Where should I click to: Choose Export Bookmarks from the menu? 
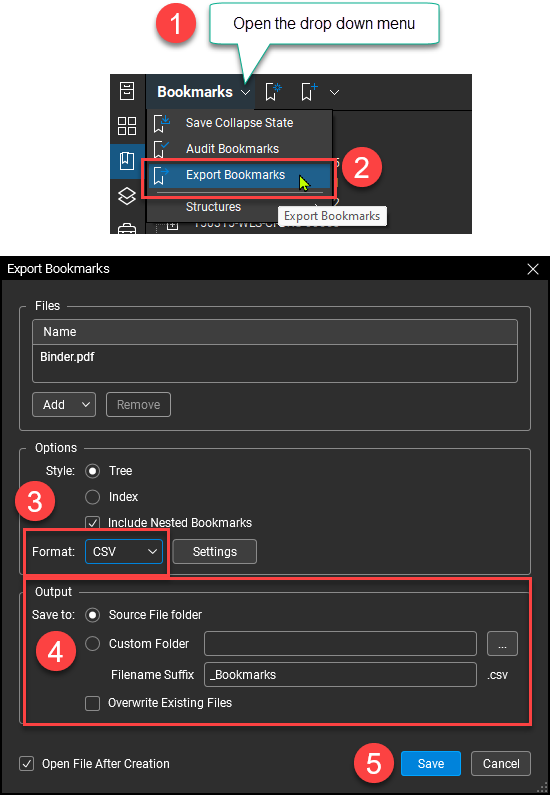[x=238, y=175]
